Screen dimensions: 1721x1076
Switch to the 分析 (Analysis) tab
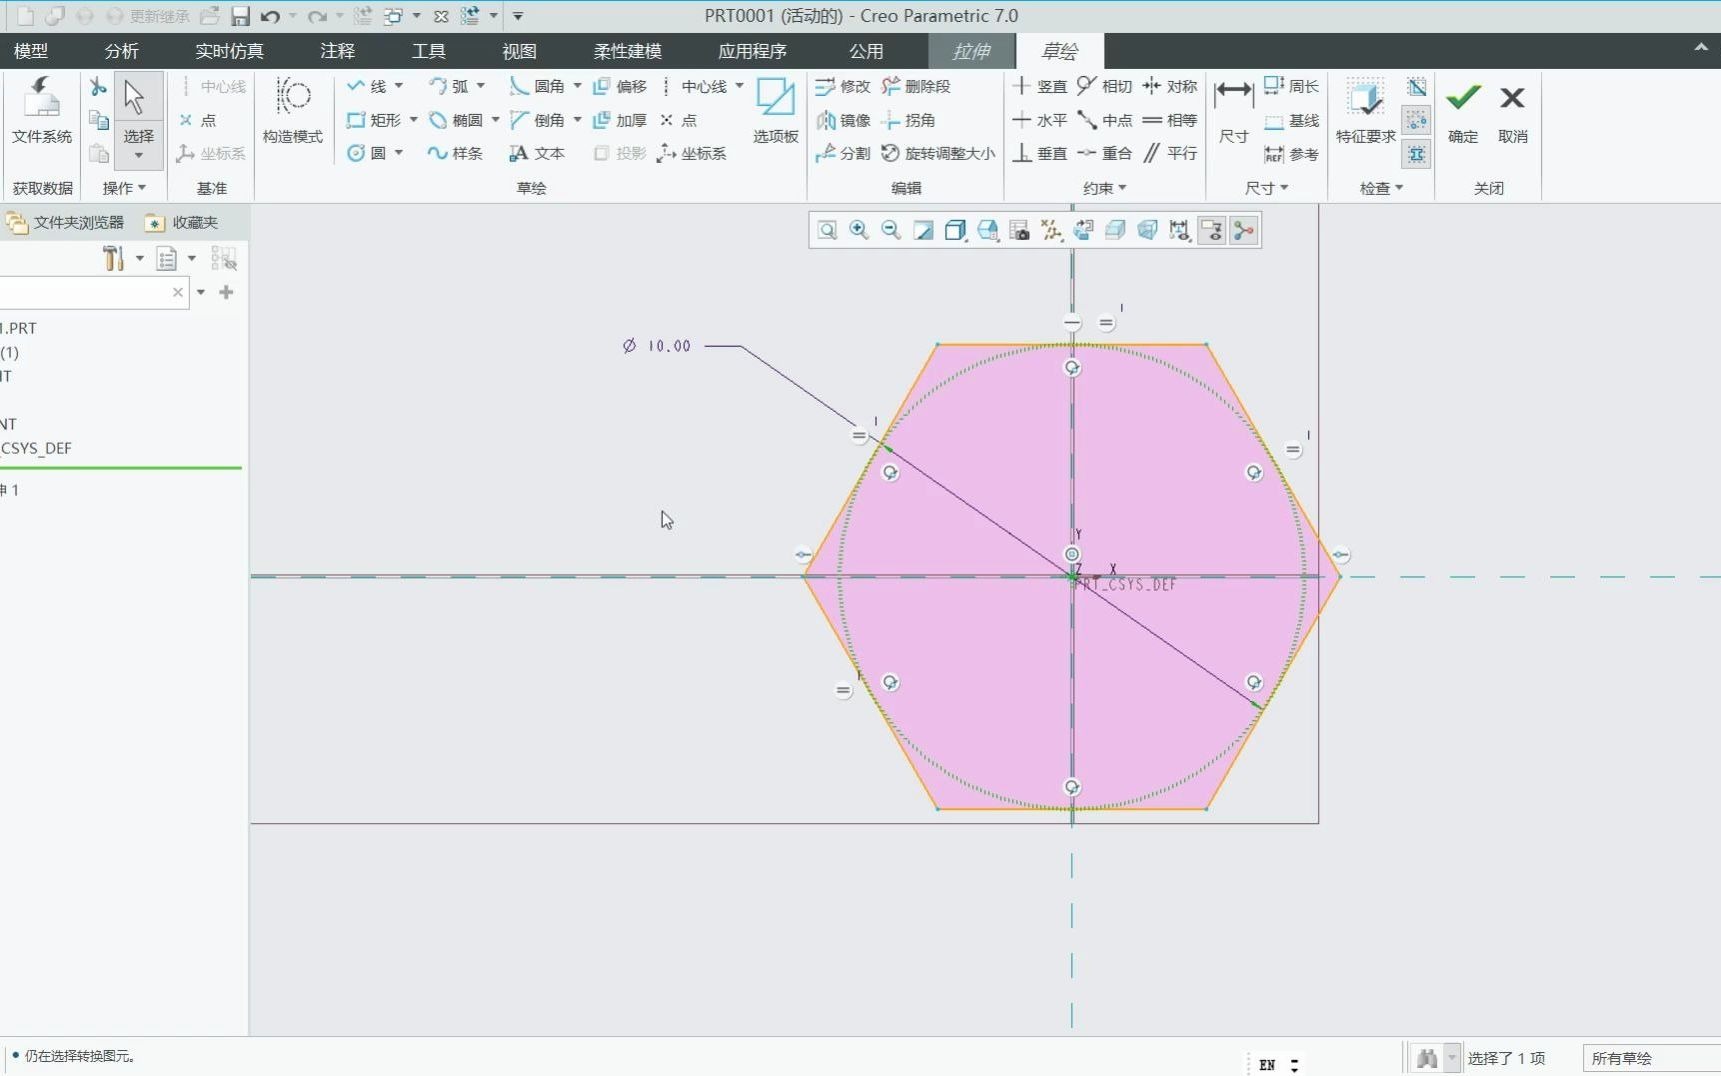coord(120,51)
